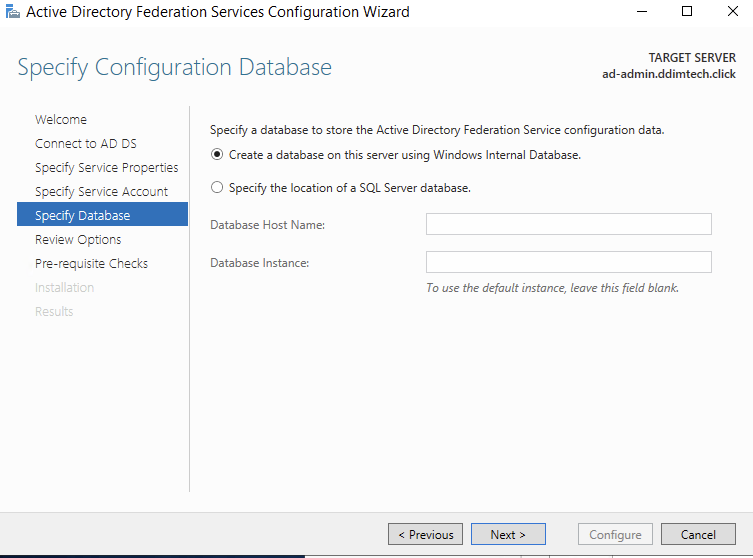Maximize the wizard window
The height and width of the screenshot is (558, 753).
point(687,12)
